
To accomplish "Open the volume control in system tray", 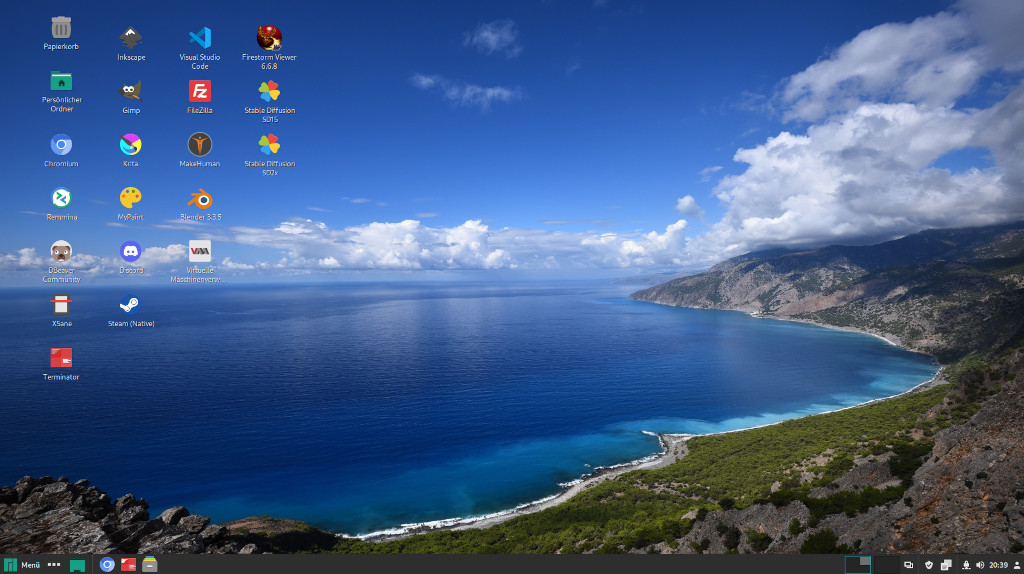I will [x=979, y=565].
